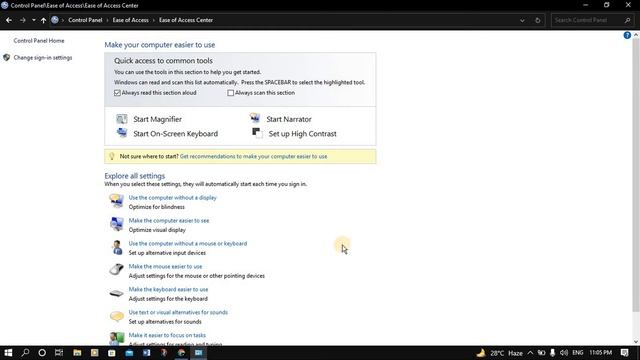Click the icon beside Make the computer easier to see

click(x=116, y=224)
